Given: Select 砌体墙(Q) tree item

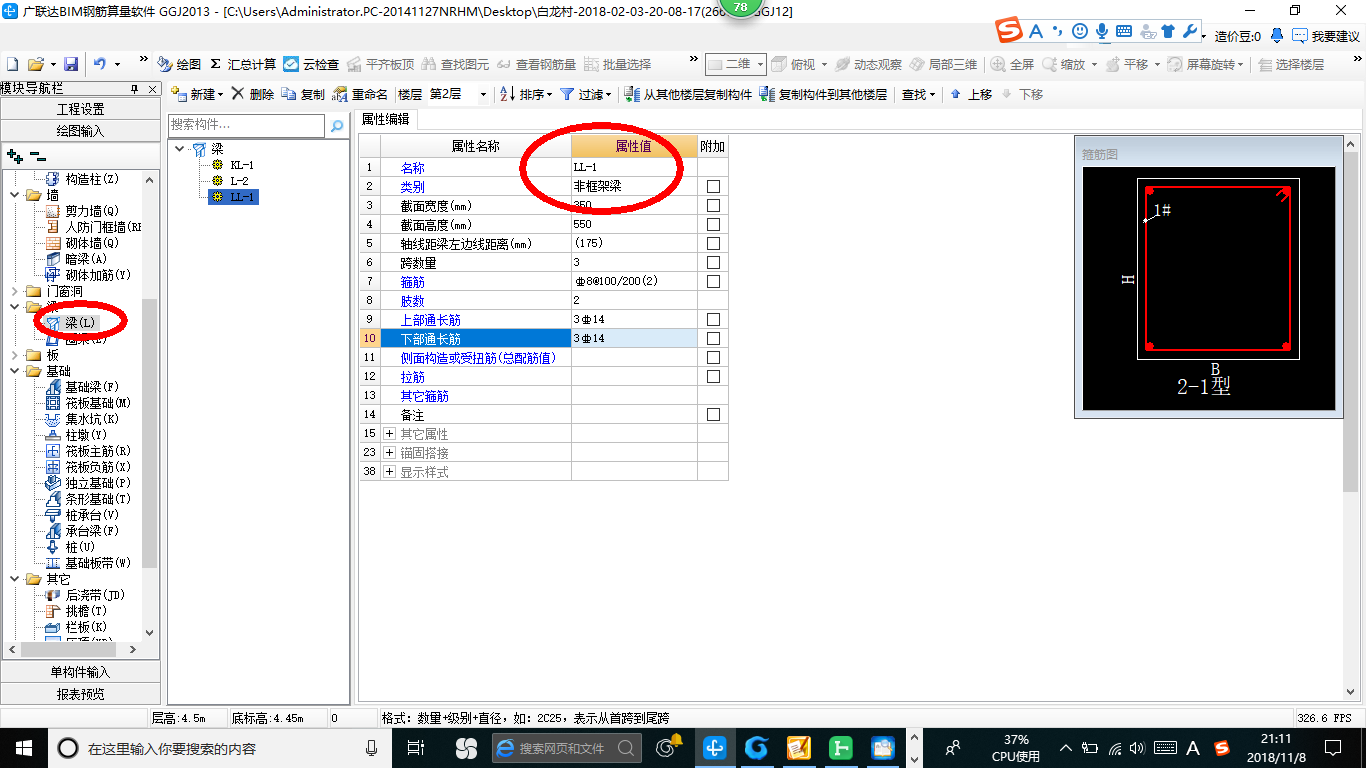Looking at the screenshot, I should pyautogui.click(x=92, y=243).
